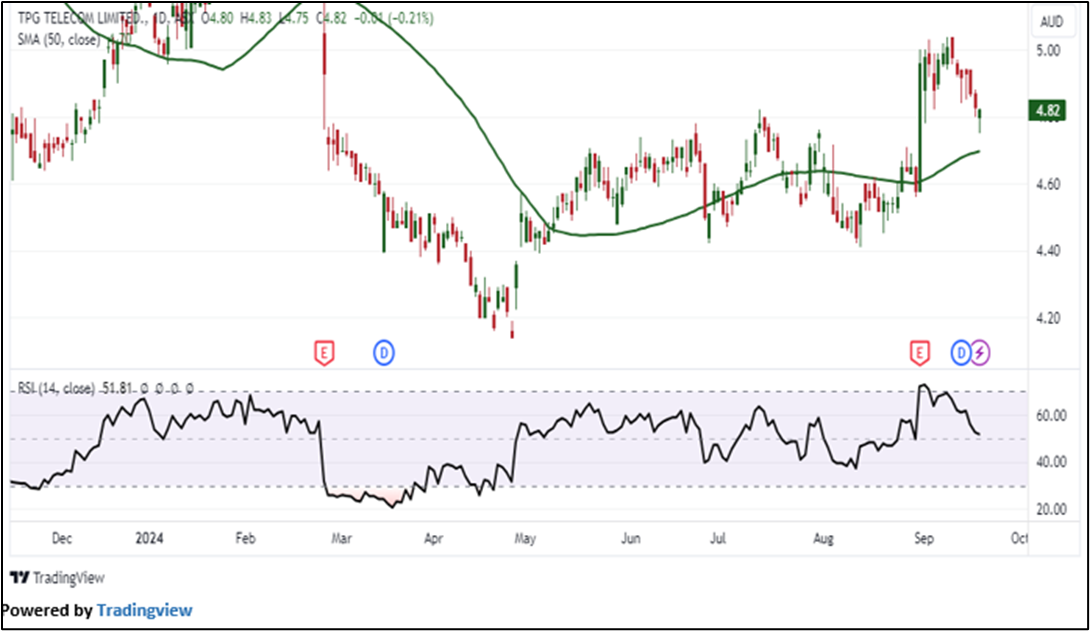Click the RSI value 51.81
Viewport: 1090px width, 631px height.
coord(117,388)
